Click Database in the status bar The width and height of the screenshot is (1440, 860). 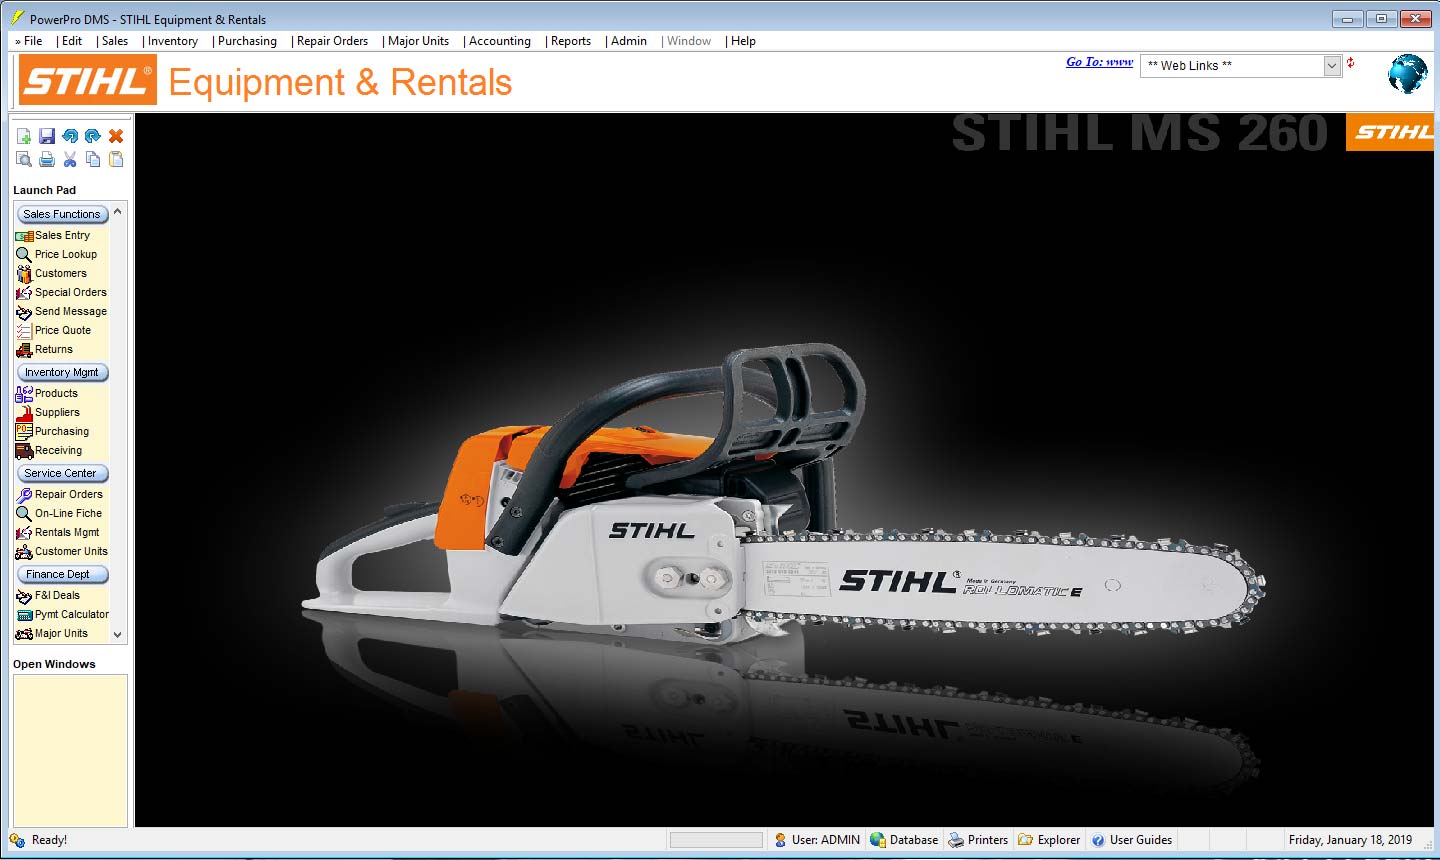(904, 840)
